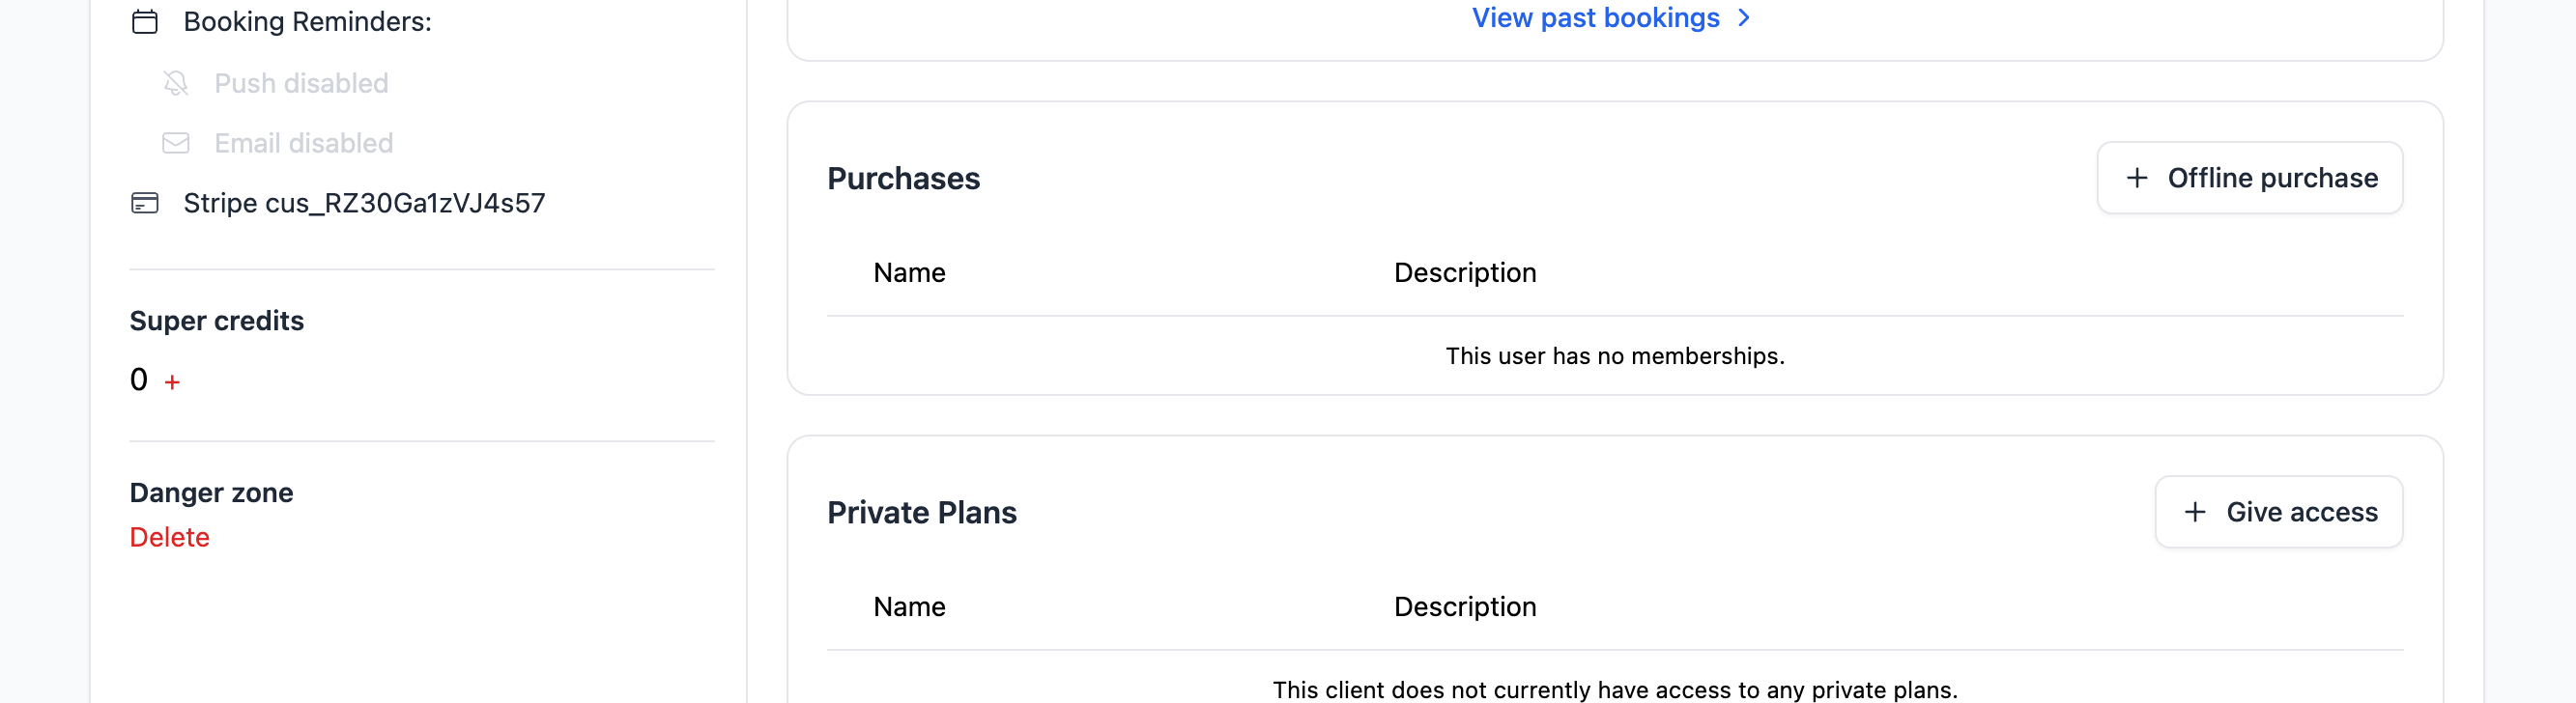The height and width of the screenshot is (703, 2576).
Task: Click the envelope email disabled icon
Action: tap(176, 143)
